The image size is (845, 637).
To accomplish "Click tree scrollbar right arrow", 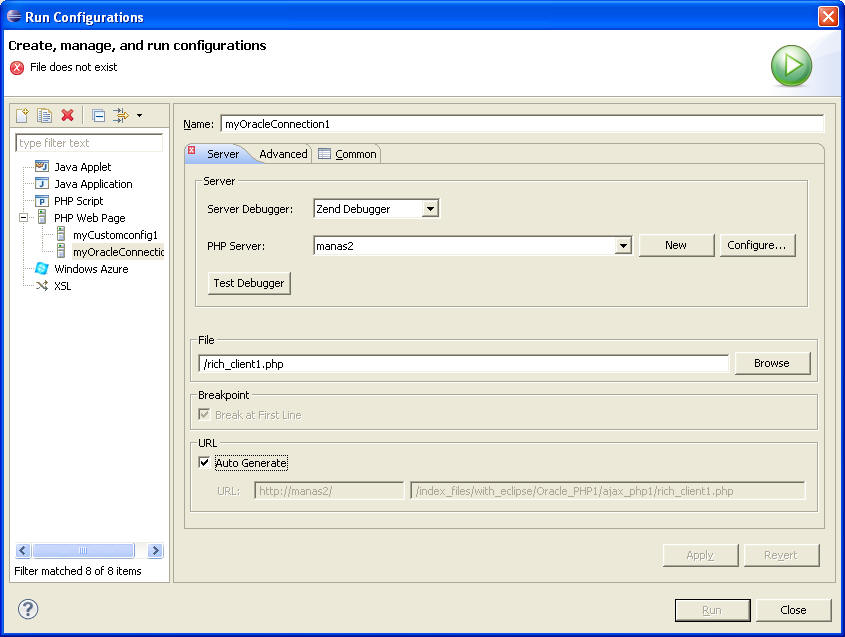I will click(x=155, y=550).
